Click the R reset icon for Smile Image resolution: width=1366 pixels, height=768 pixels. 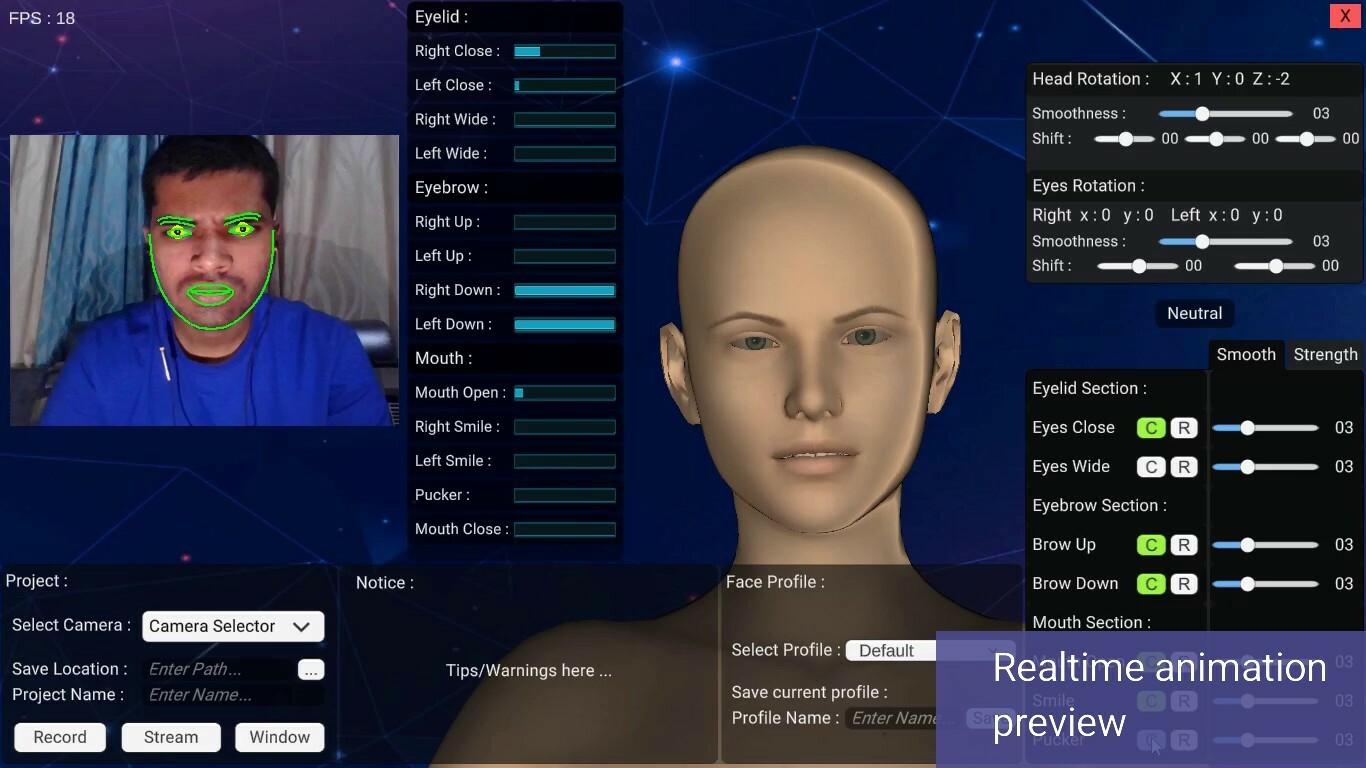1184,701
